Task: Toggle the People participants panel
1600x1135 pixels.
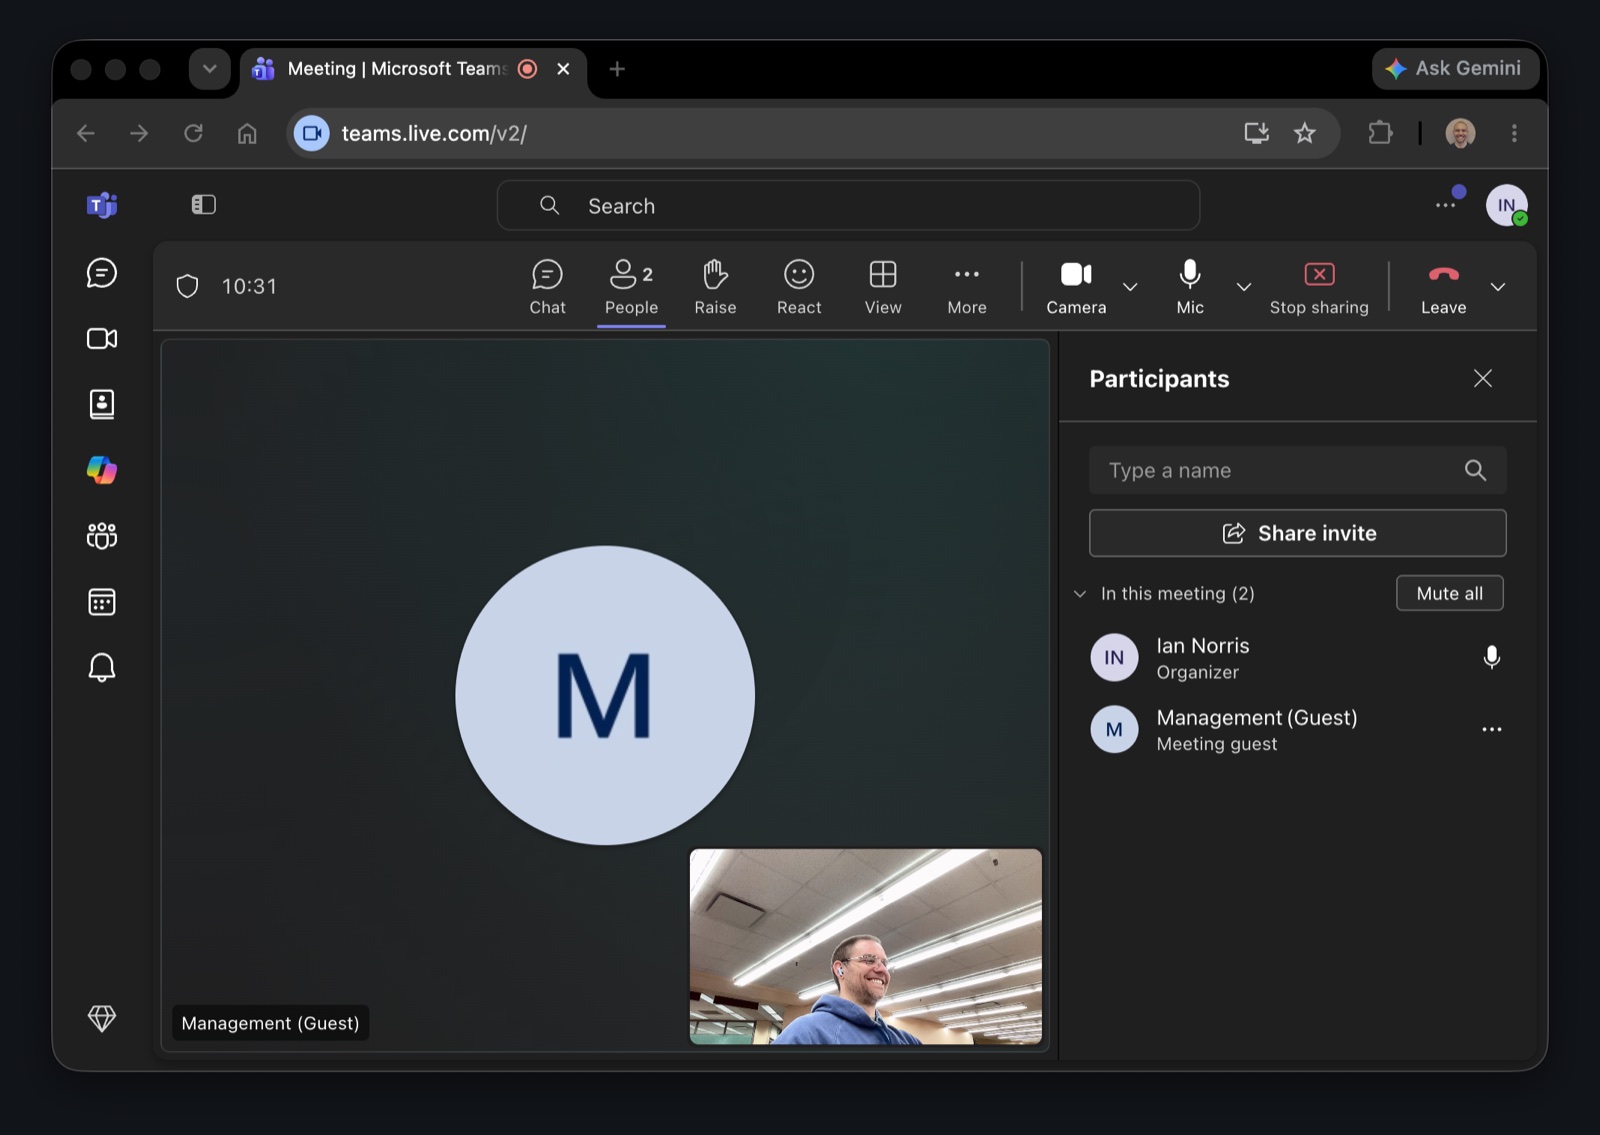Action: coord(631,287)
